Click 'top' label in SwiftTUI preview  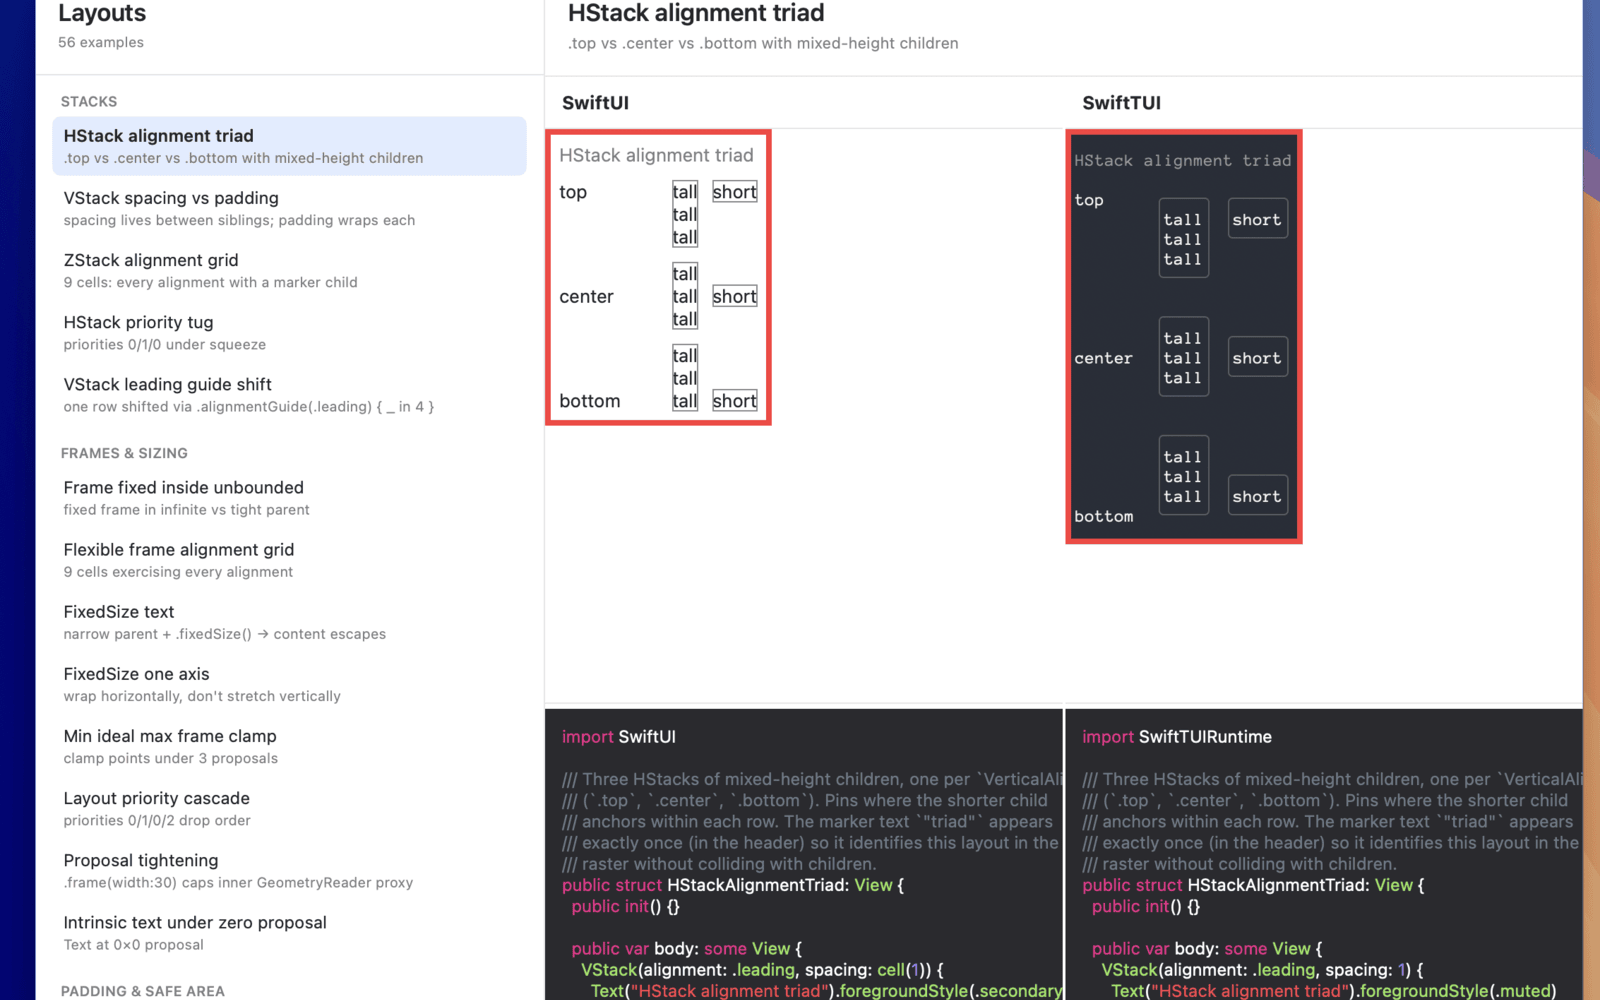(x=1089, y=200)
